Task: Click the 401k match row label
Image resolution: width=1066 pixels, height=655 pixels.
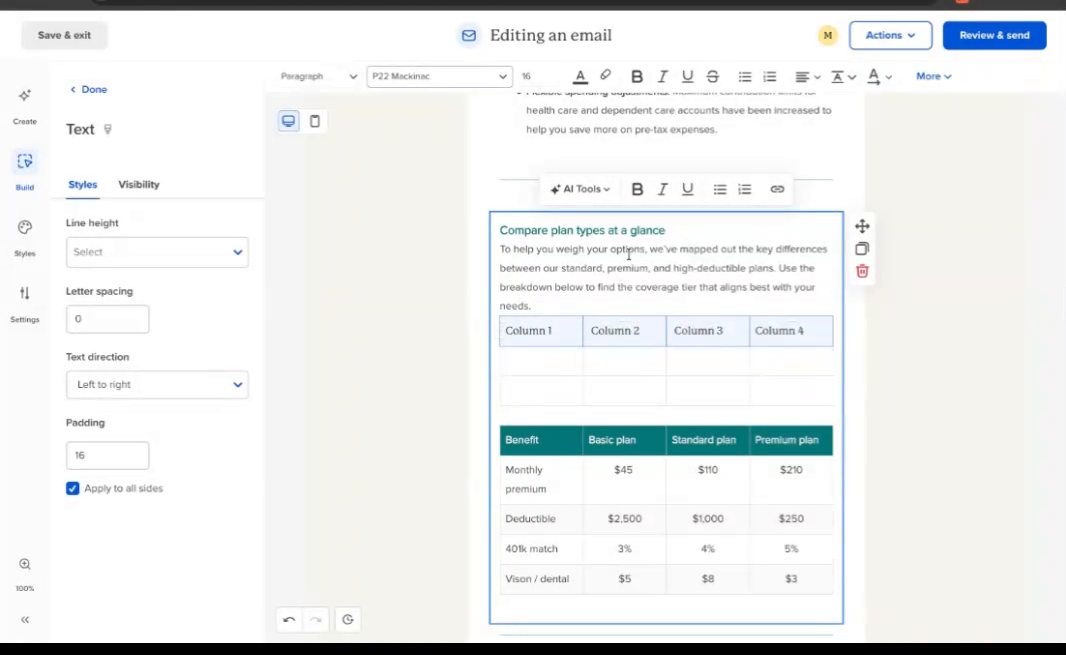Action: pos(532,549)
